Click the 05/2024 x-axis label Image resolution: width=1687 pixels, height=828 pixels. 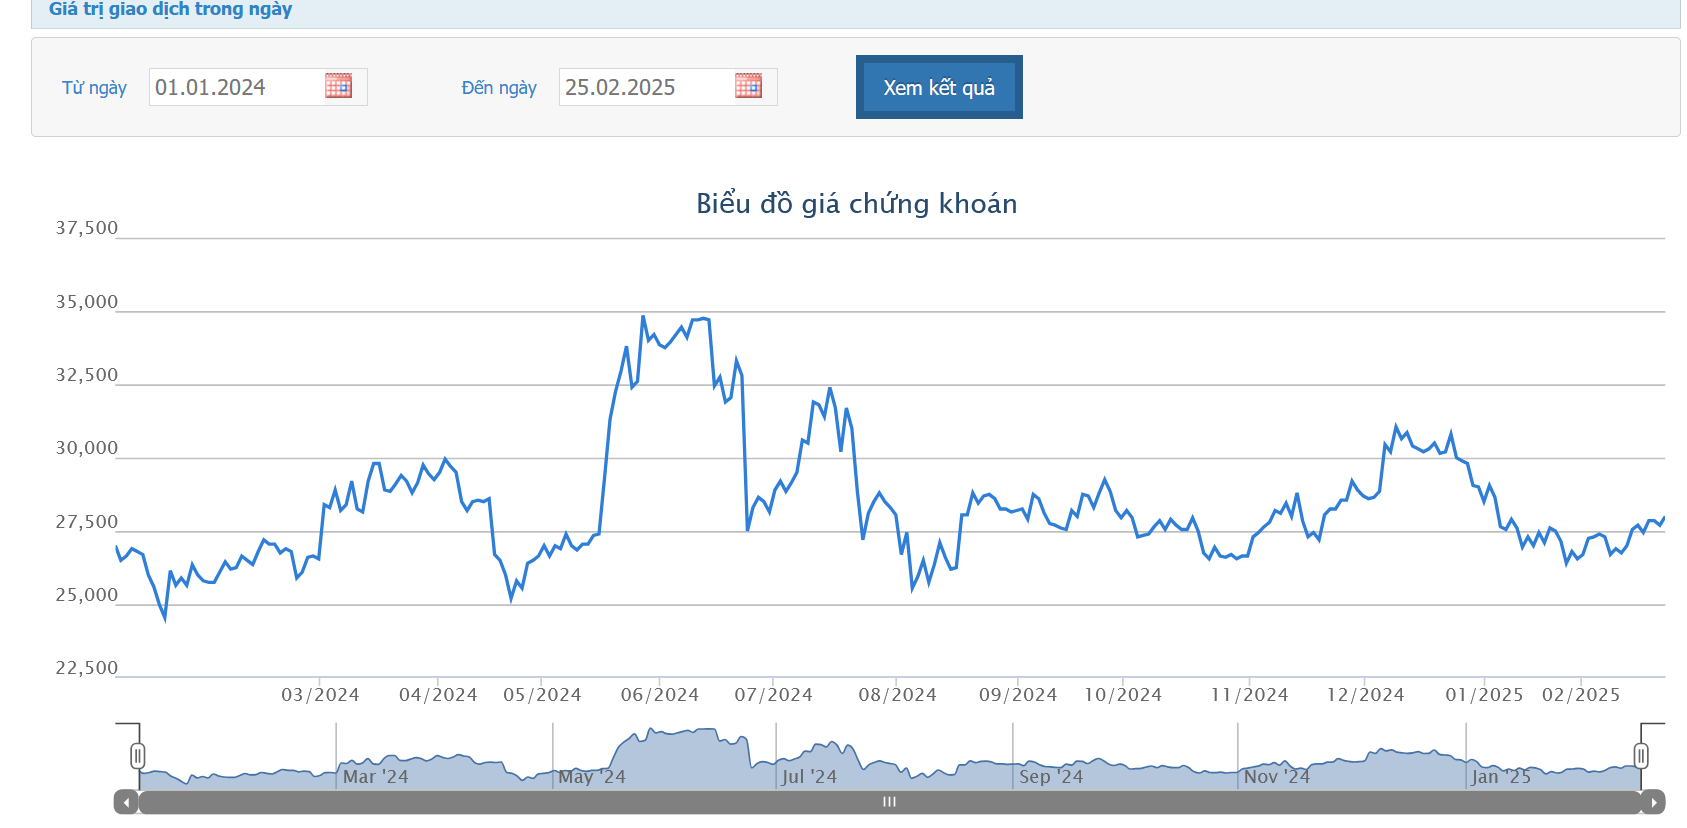tap(542, 695)
